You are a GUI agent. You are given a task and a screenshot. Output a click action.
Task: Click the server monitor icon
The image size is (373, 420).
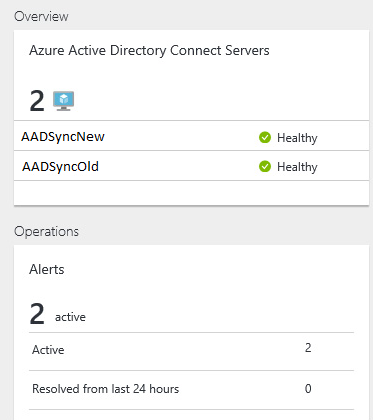click(x=64, y=101)
